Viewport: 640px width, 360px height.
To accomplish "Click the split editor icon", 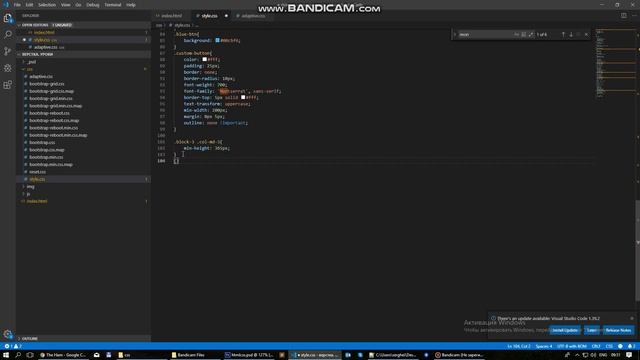I will click(x=624, y=16).
